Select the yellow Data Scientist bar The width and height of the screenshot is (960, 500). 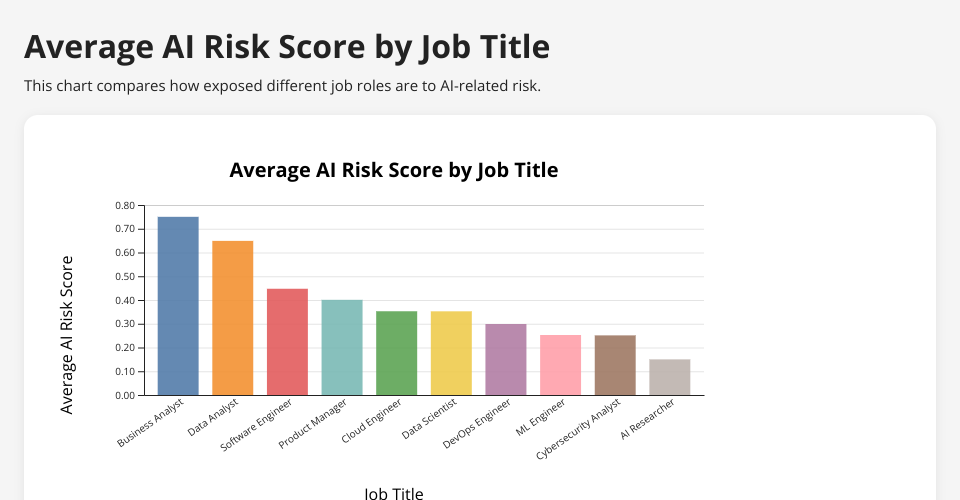tap(451, 353)
